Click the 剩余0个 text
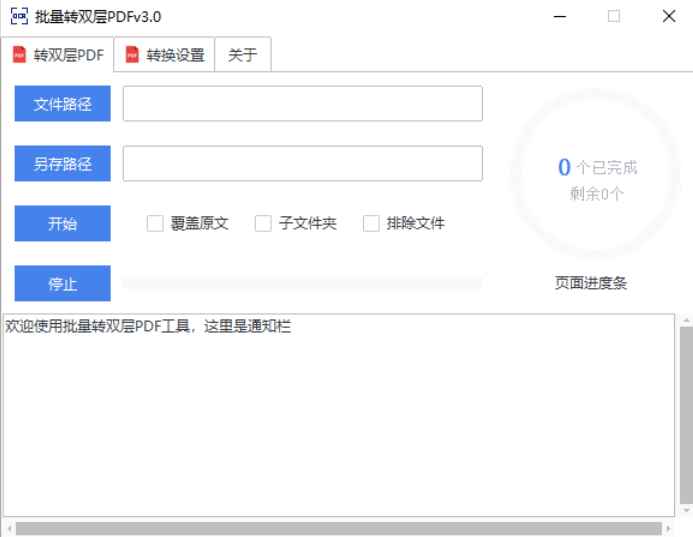This screenshot has width=693, height=537. tap(597, 194)
